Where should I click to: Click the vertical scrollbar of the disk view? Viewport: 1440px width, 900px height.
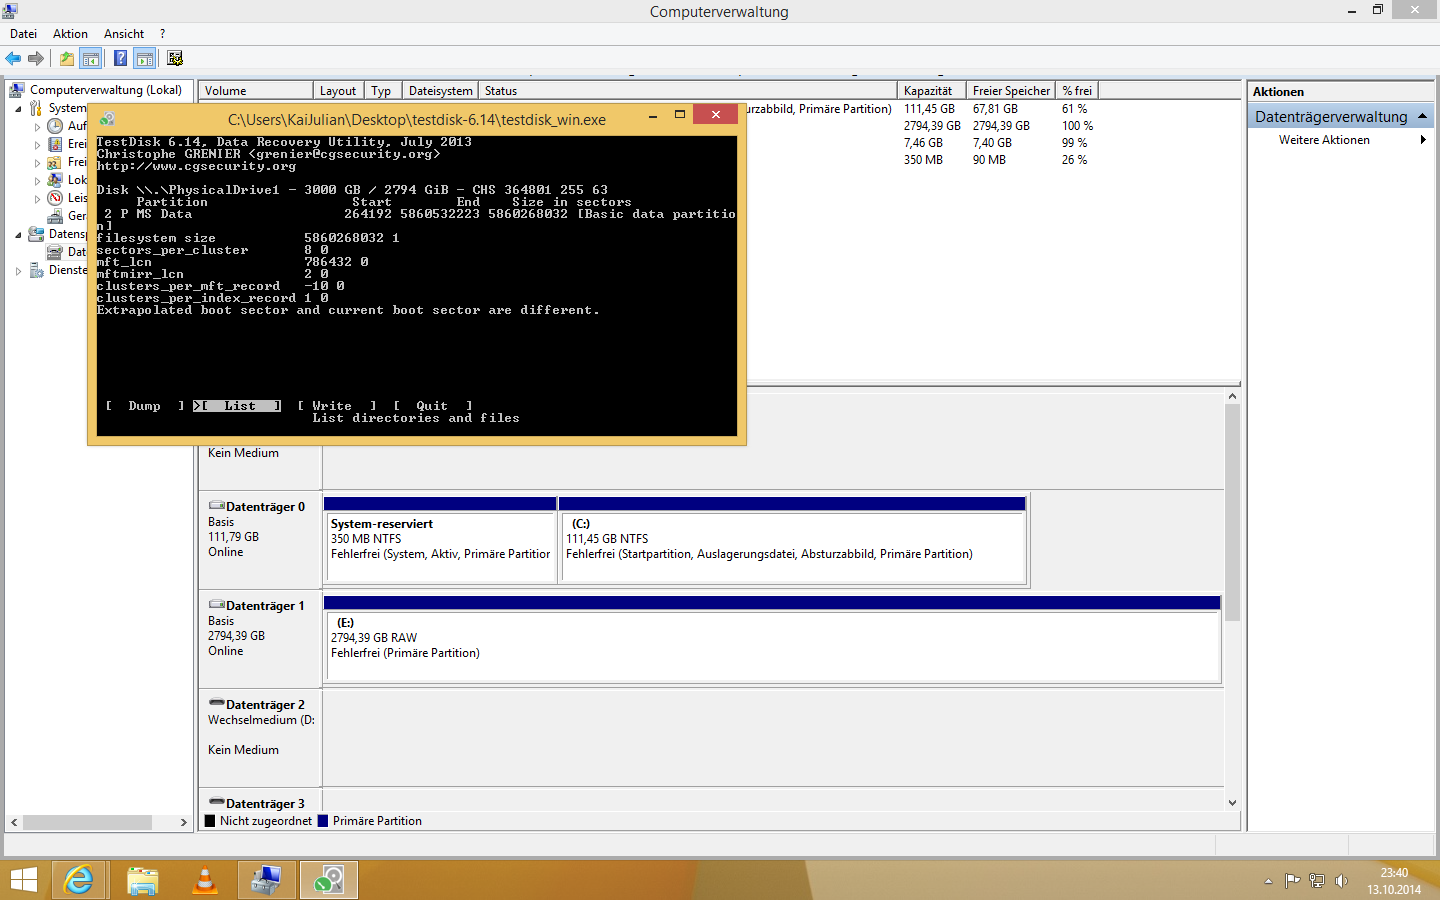[x=1232, y=513]
